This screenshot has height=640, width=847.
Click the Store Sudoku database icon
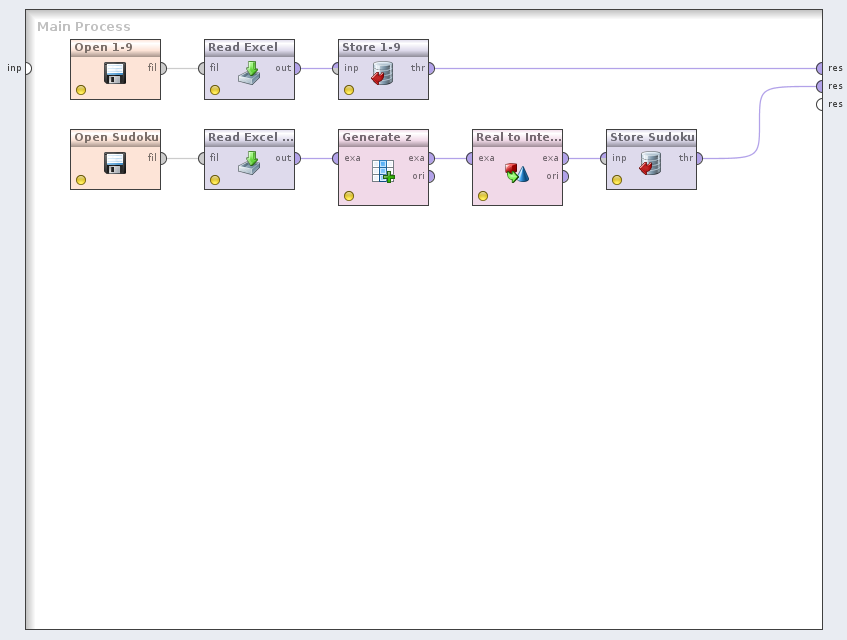[651, 163]
